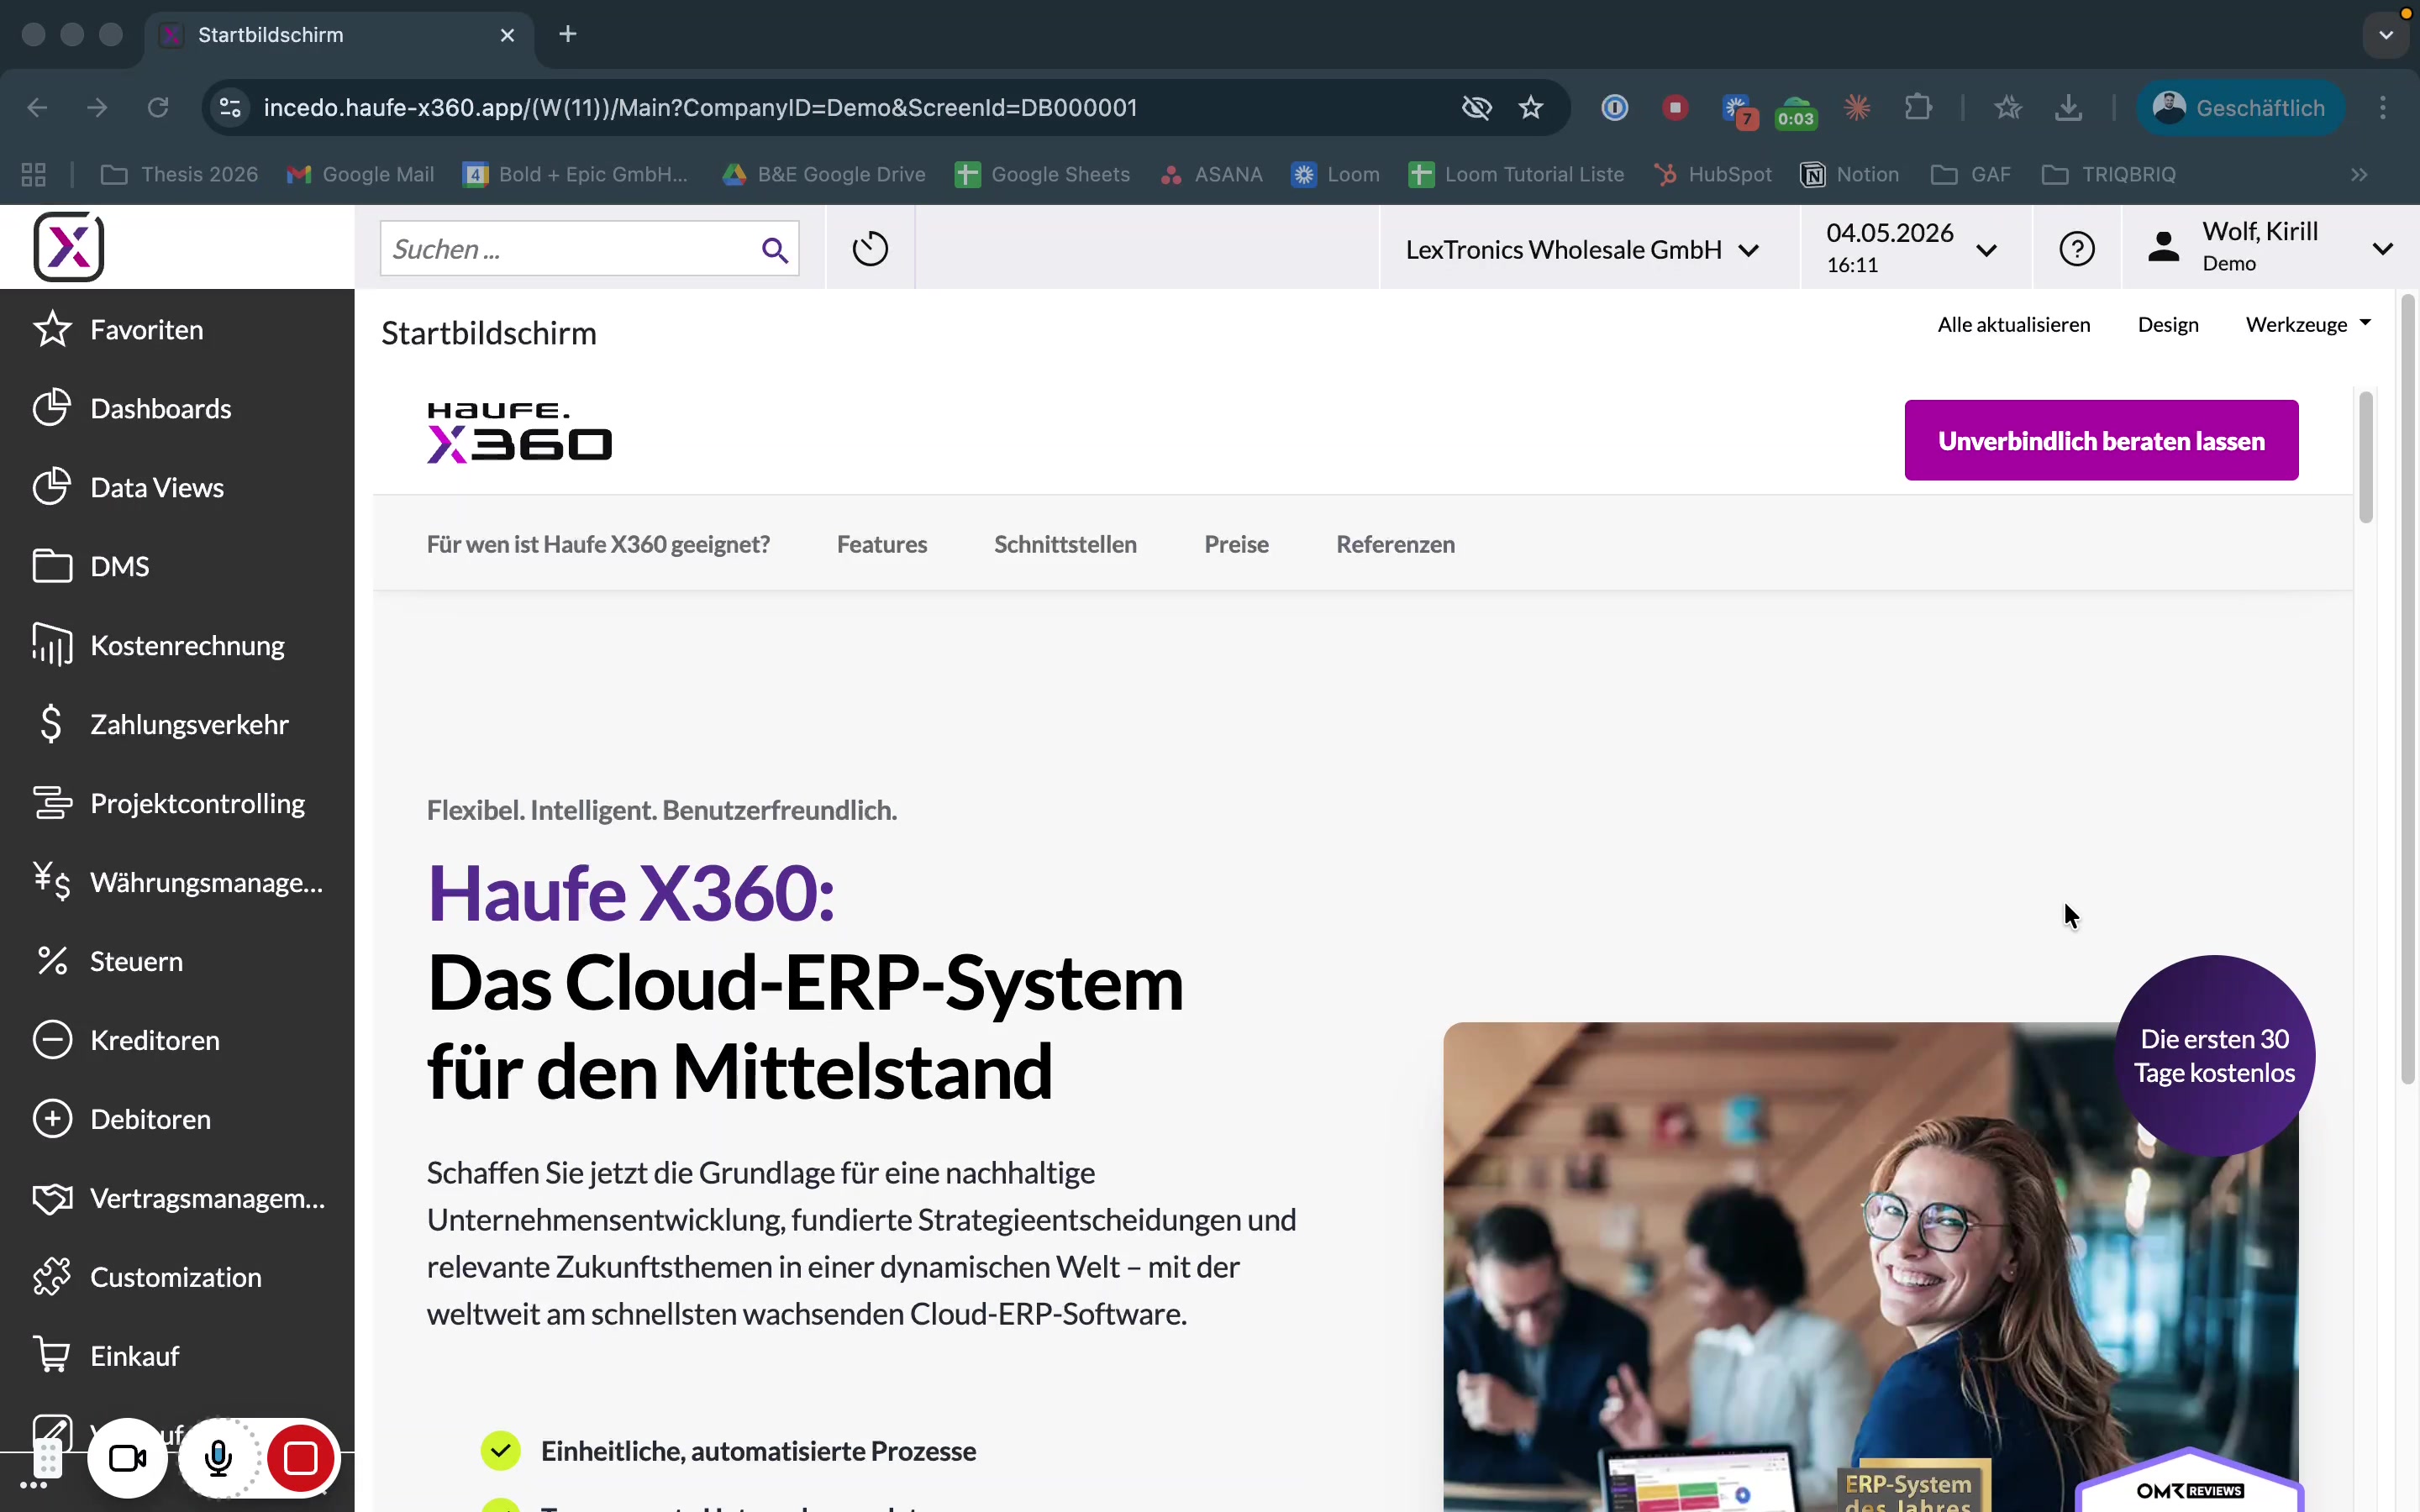Open the Werkzeuge dropdown menu

(2308, 324)
